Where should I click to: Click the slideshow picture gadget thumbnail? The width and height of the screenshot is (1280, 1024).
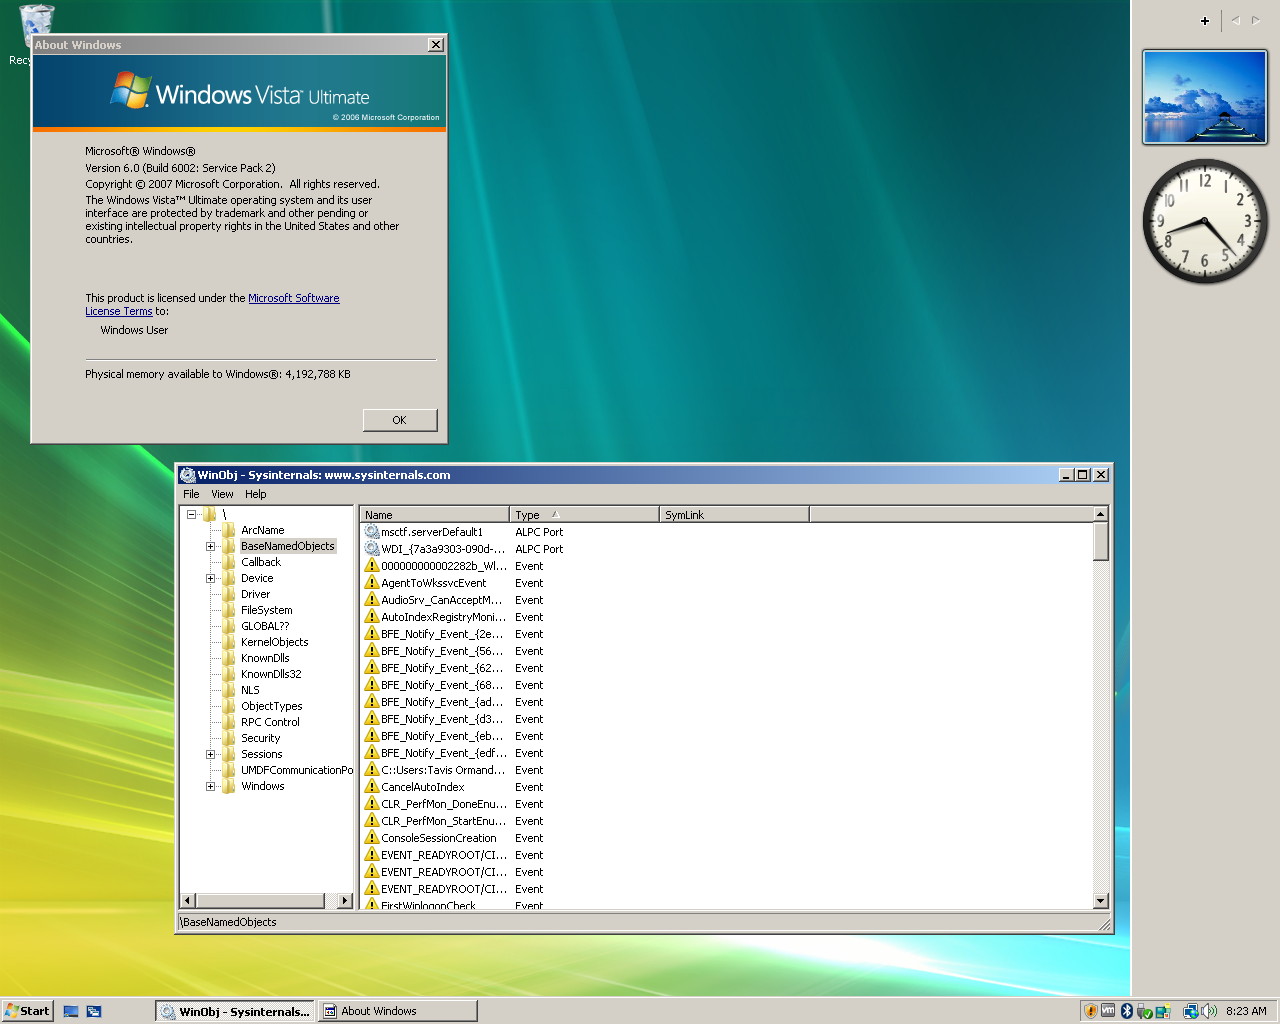point(1205,97)
